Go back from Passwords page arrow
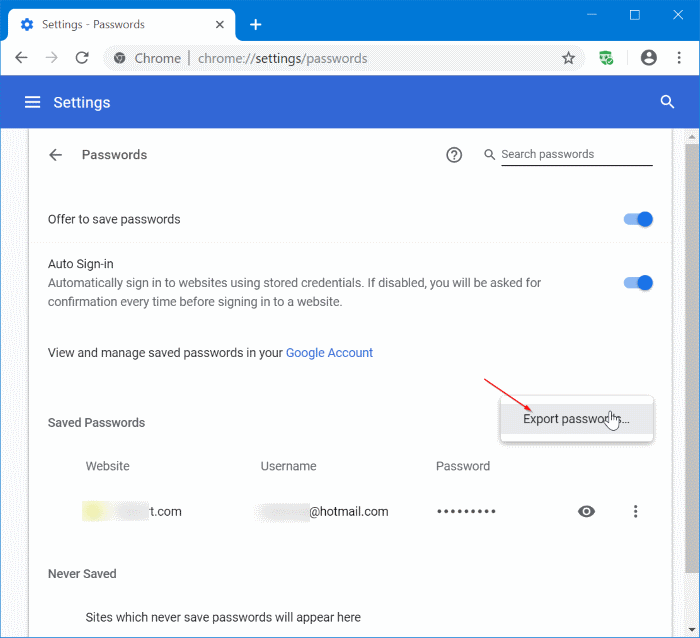The height and width of the screenshot is (638, 700). (x=55, y=155)
